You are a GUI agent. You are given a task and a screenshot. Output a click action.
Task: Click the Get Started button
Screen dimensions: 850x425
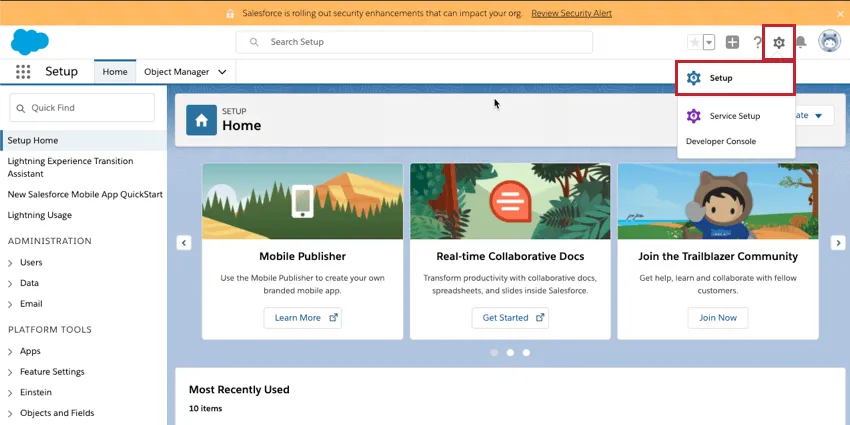pos(510,318)
